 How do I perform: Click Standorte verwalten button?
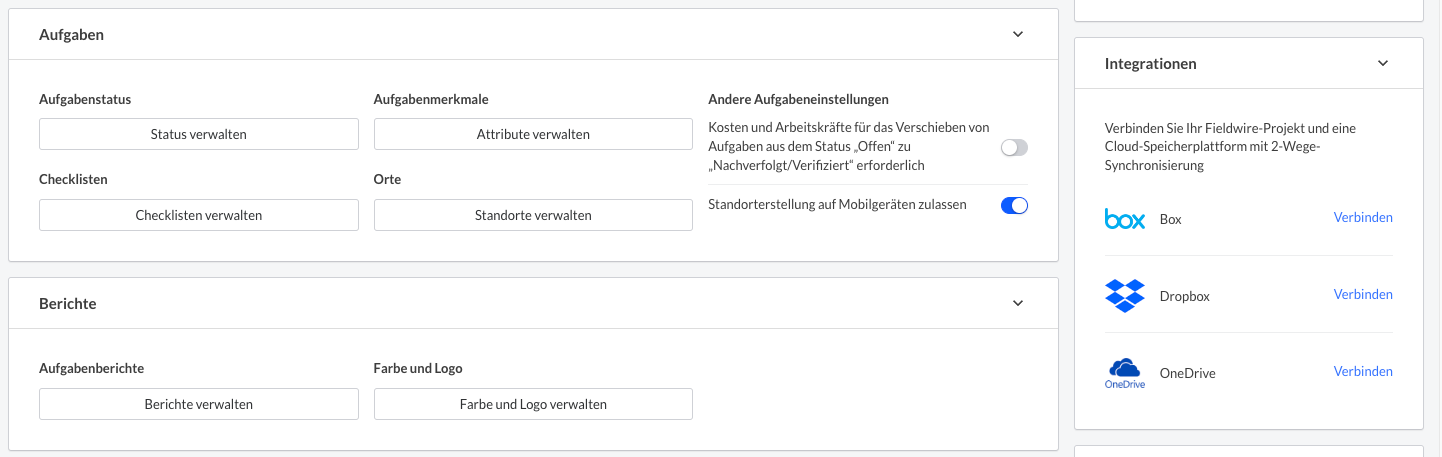coord(533,215)
